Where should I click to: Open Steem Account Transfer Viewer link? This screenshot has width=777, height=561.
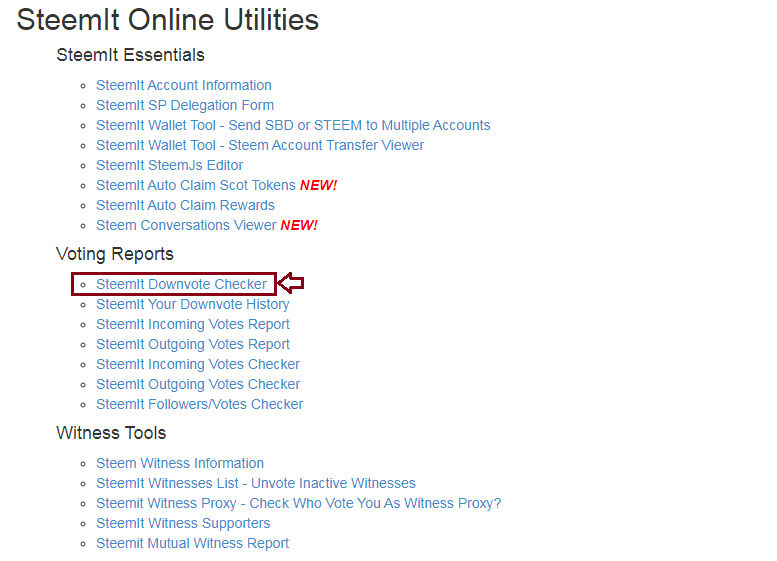click(260, 145)
